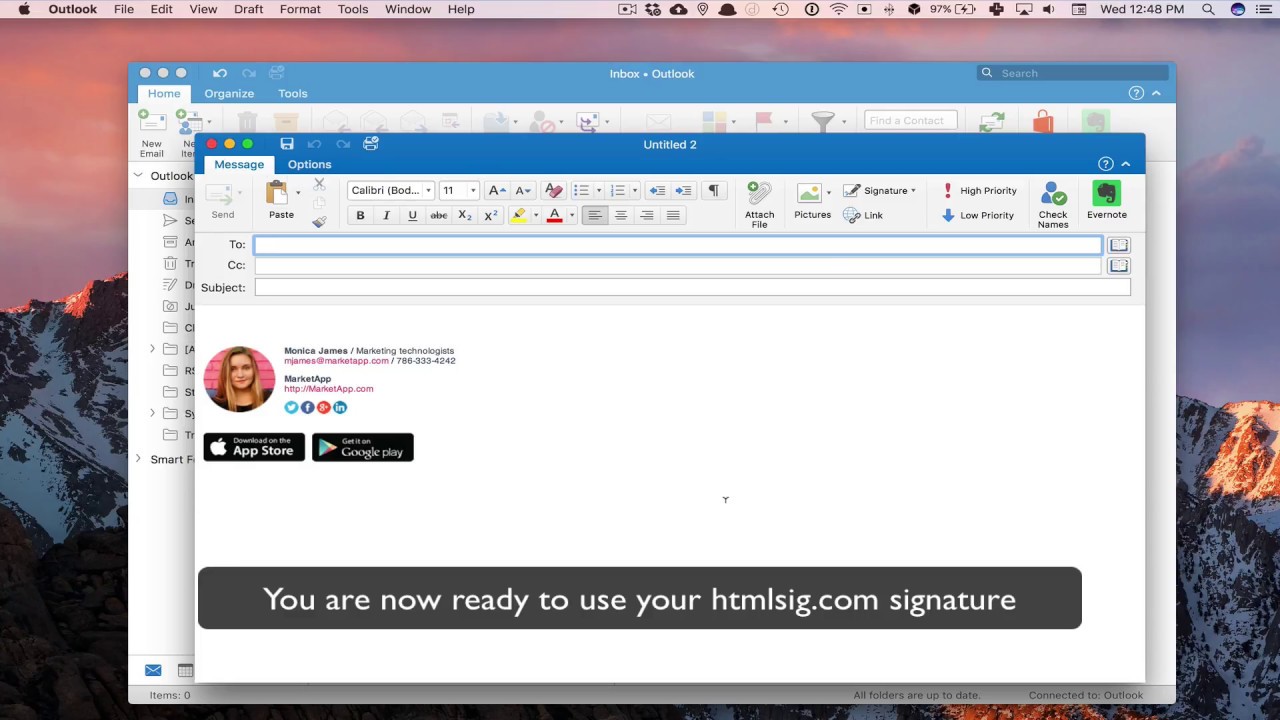Screen dimensions: 1280x720
Task: Toggle underline formatting
Action: tap(412, 215)
